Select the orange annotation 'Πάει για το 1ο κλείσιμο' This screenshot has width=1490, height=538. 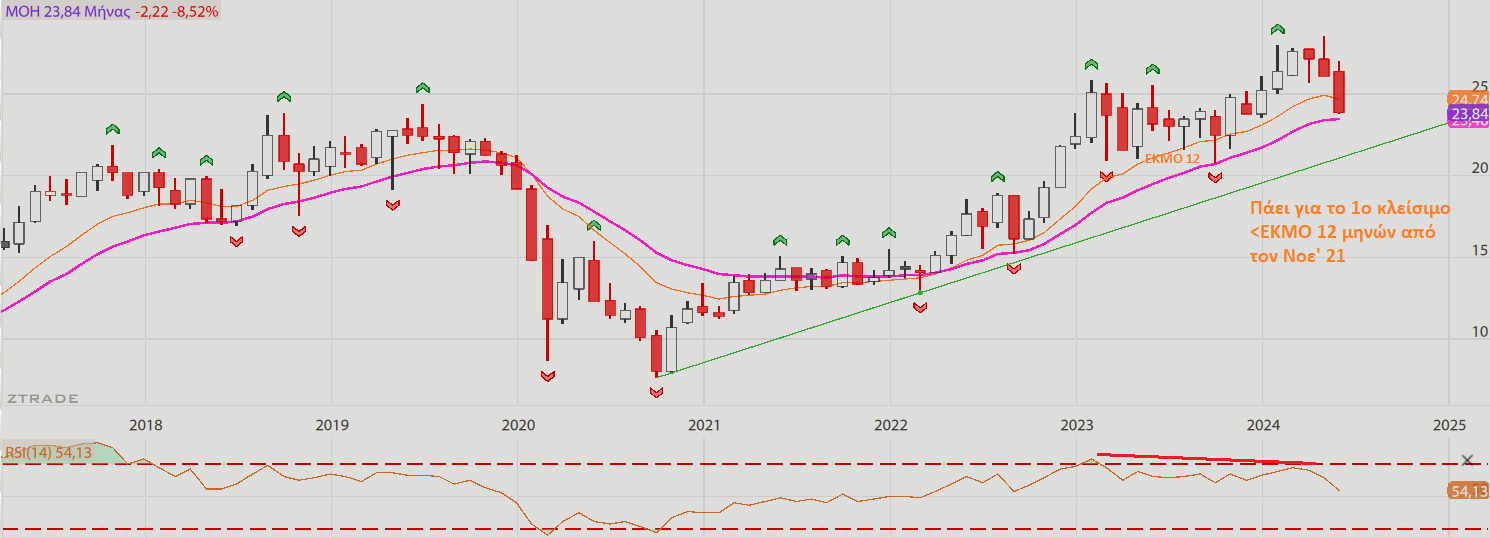click(1350, 210)
